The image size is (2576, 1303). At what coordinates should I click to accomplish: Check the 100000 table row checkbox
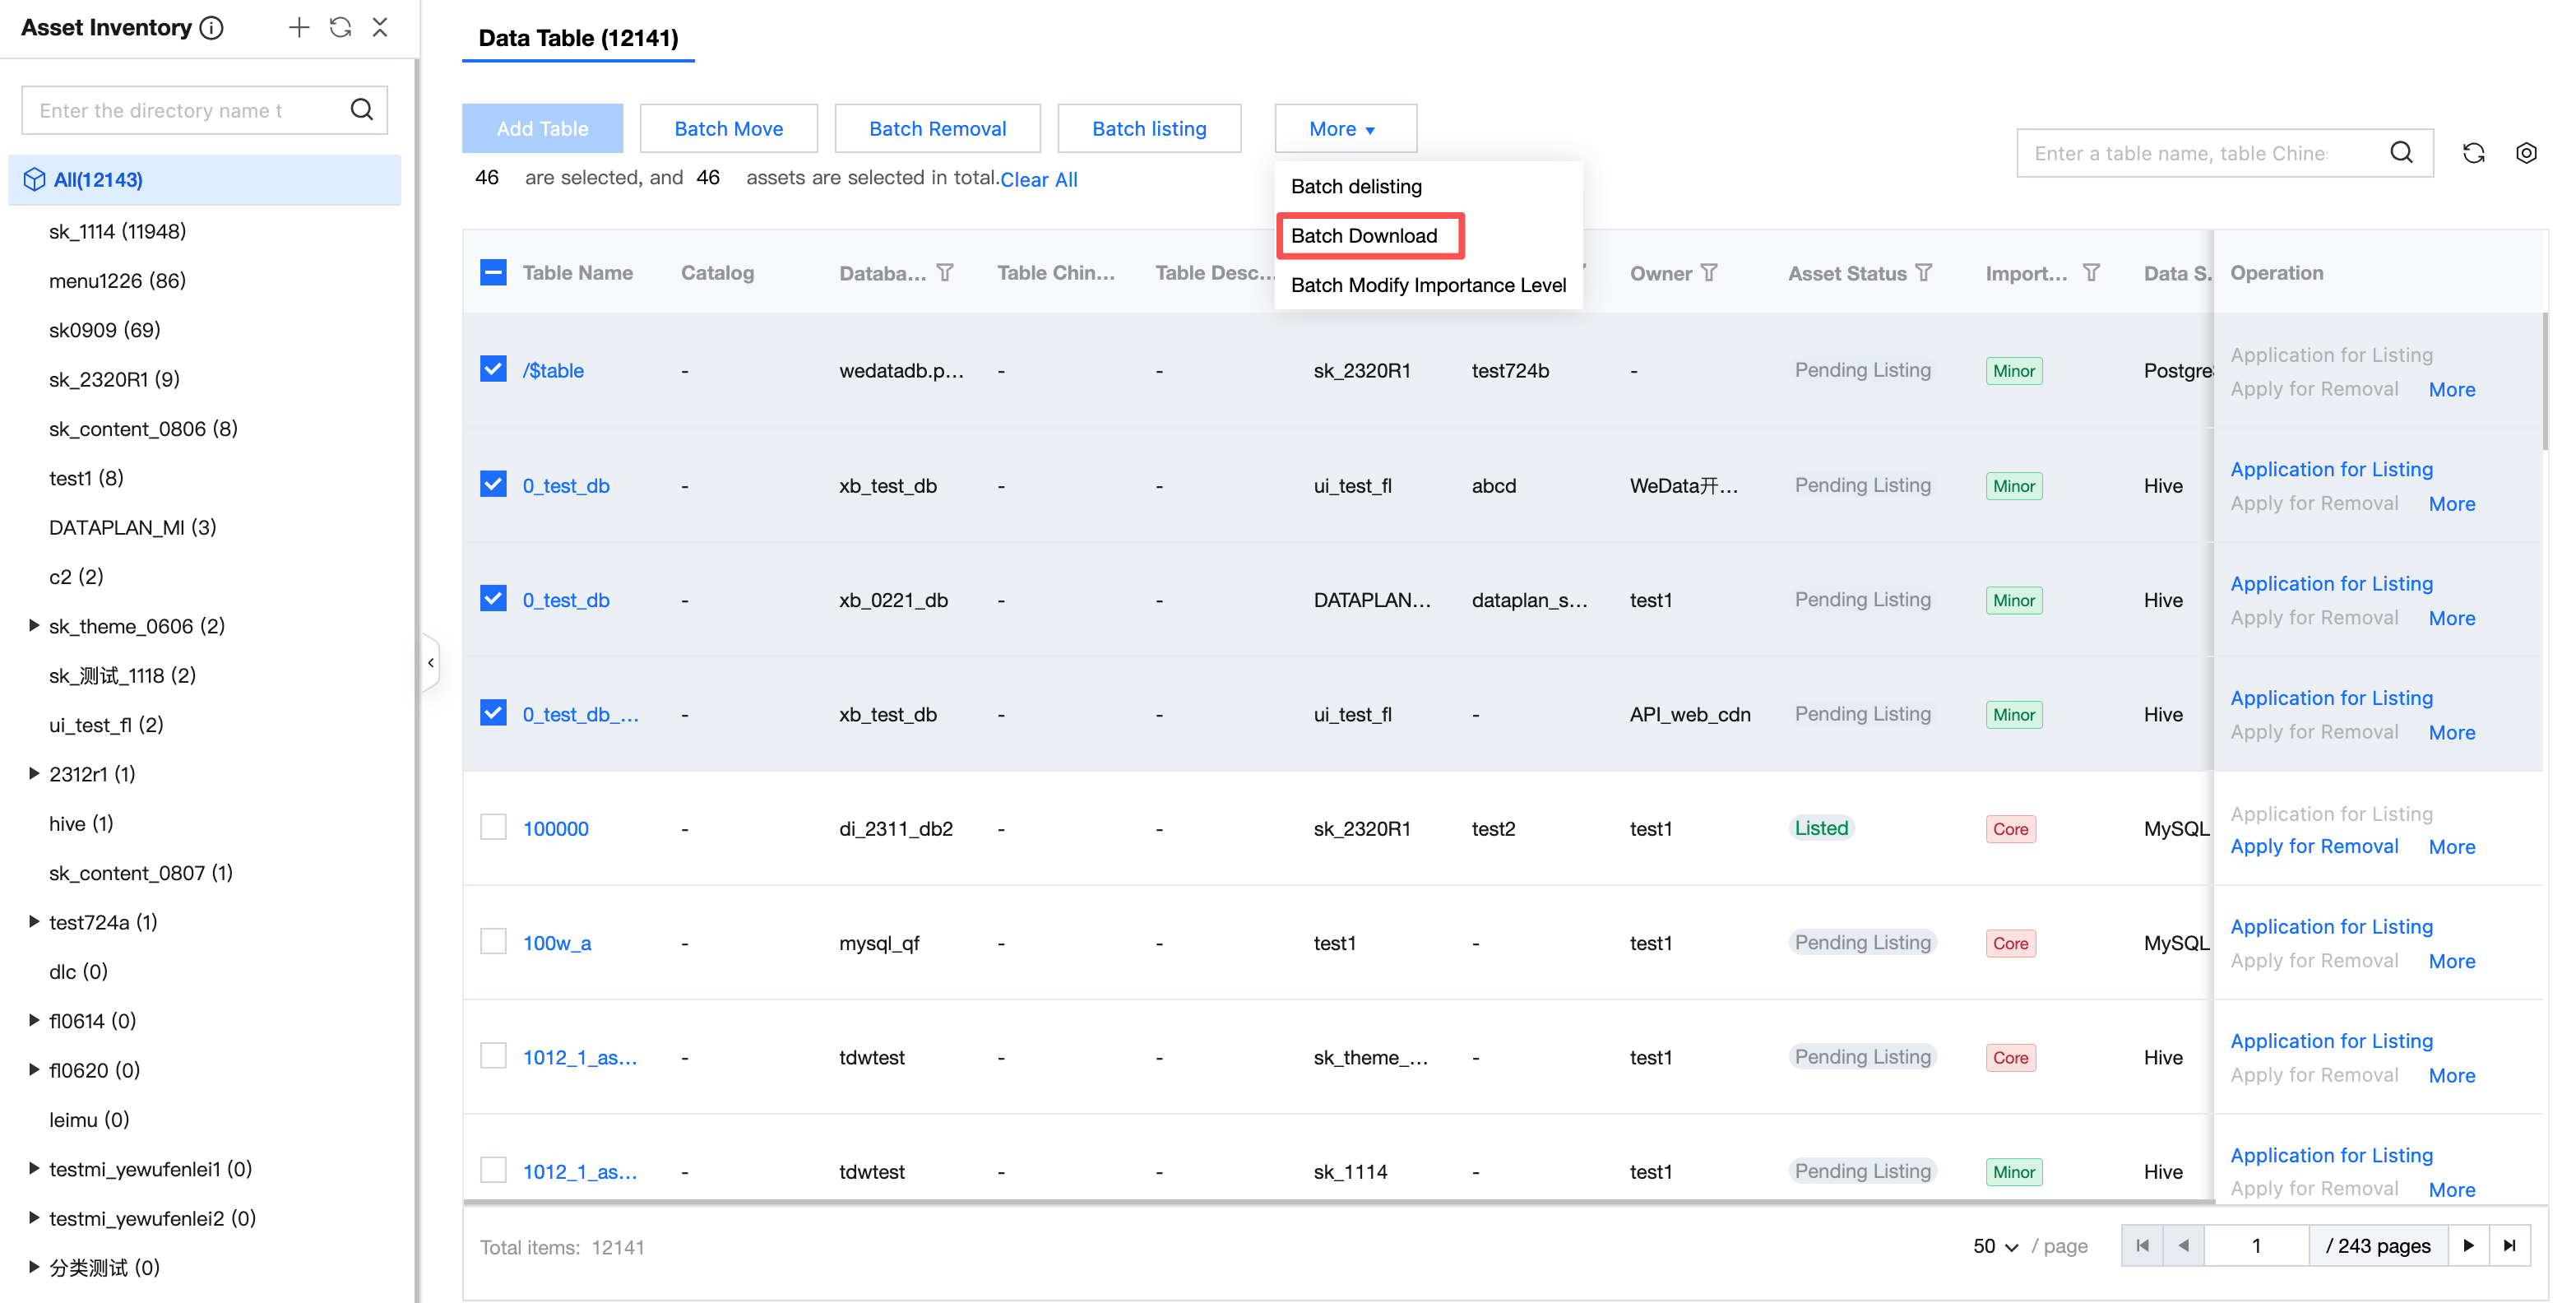(493, 827)
